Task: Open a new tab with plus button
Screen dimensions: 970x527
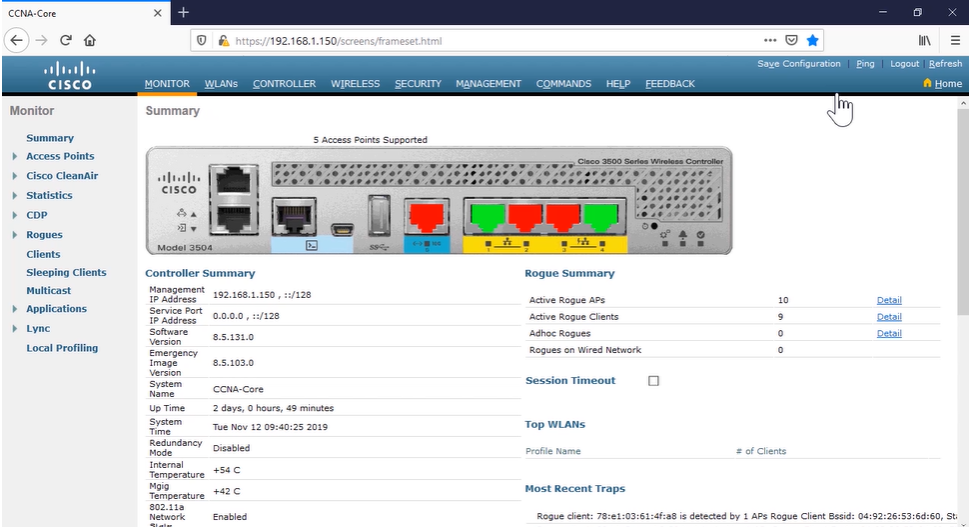Action: click(x=183, y=12)
